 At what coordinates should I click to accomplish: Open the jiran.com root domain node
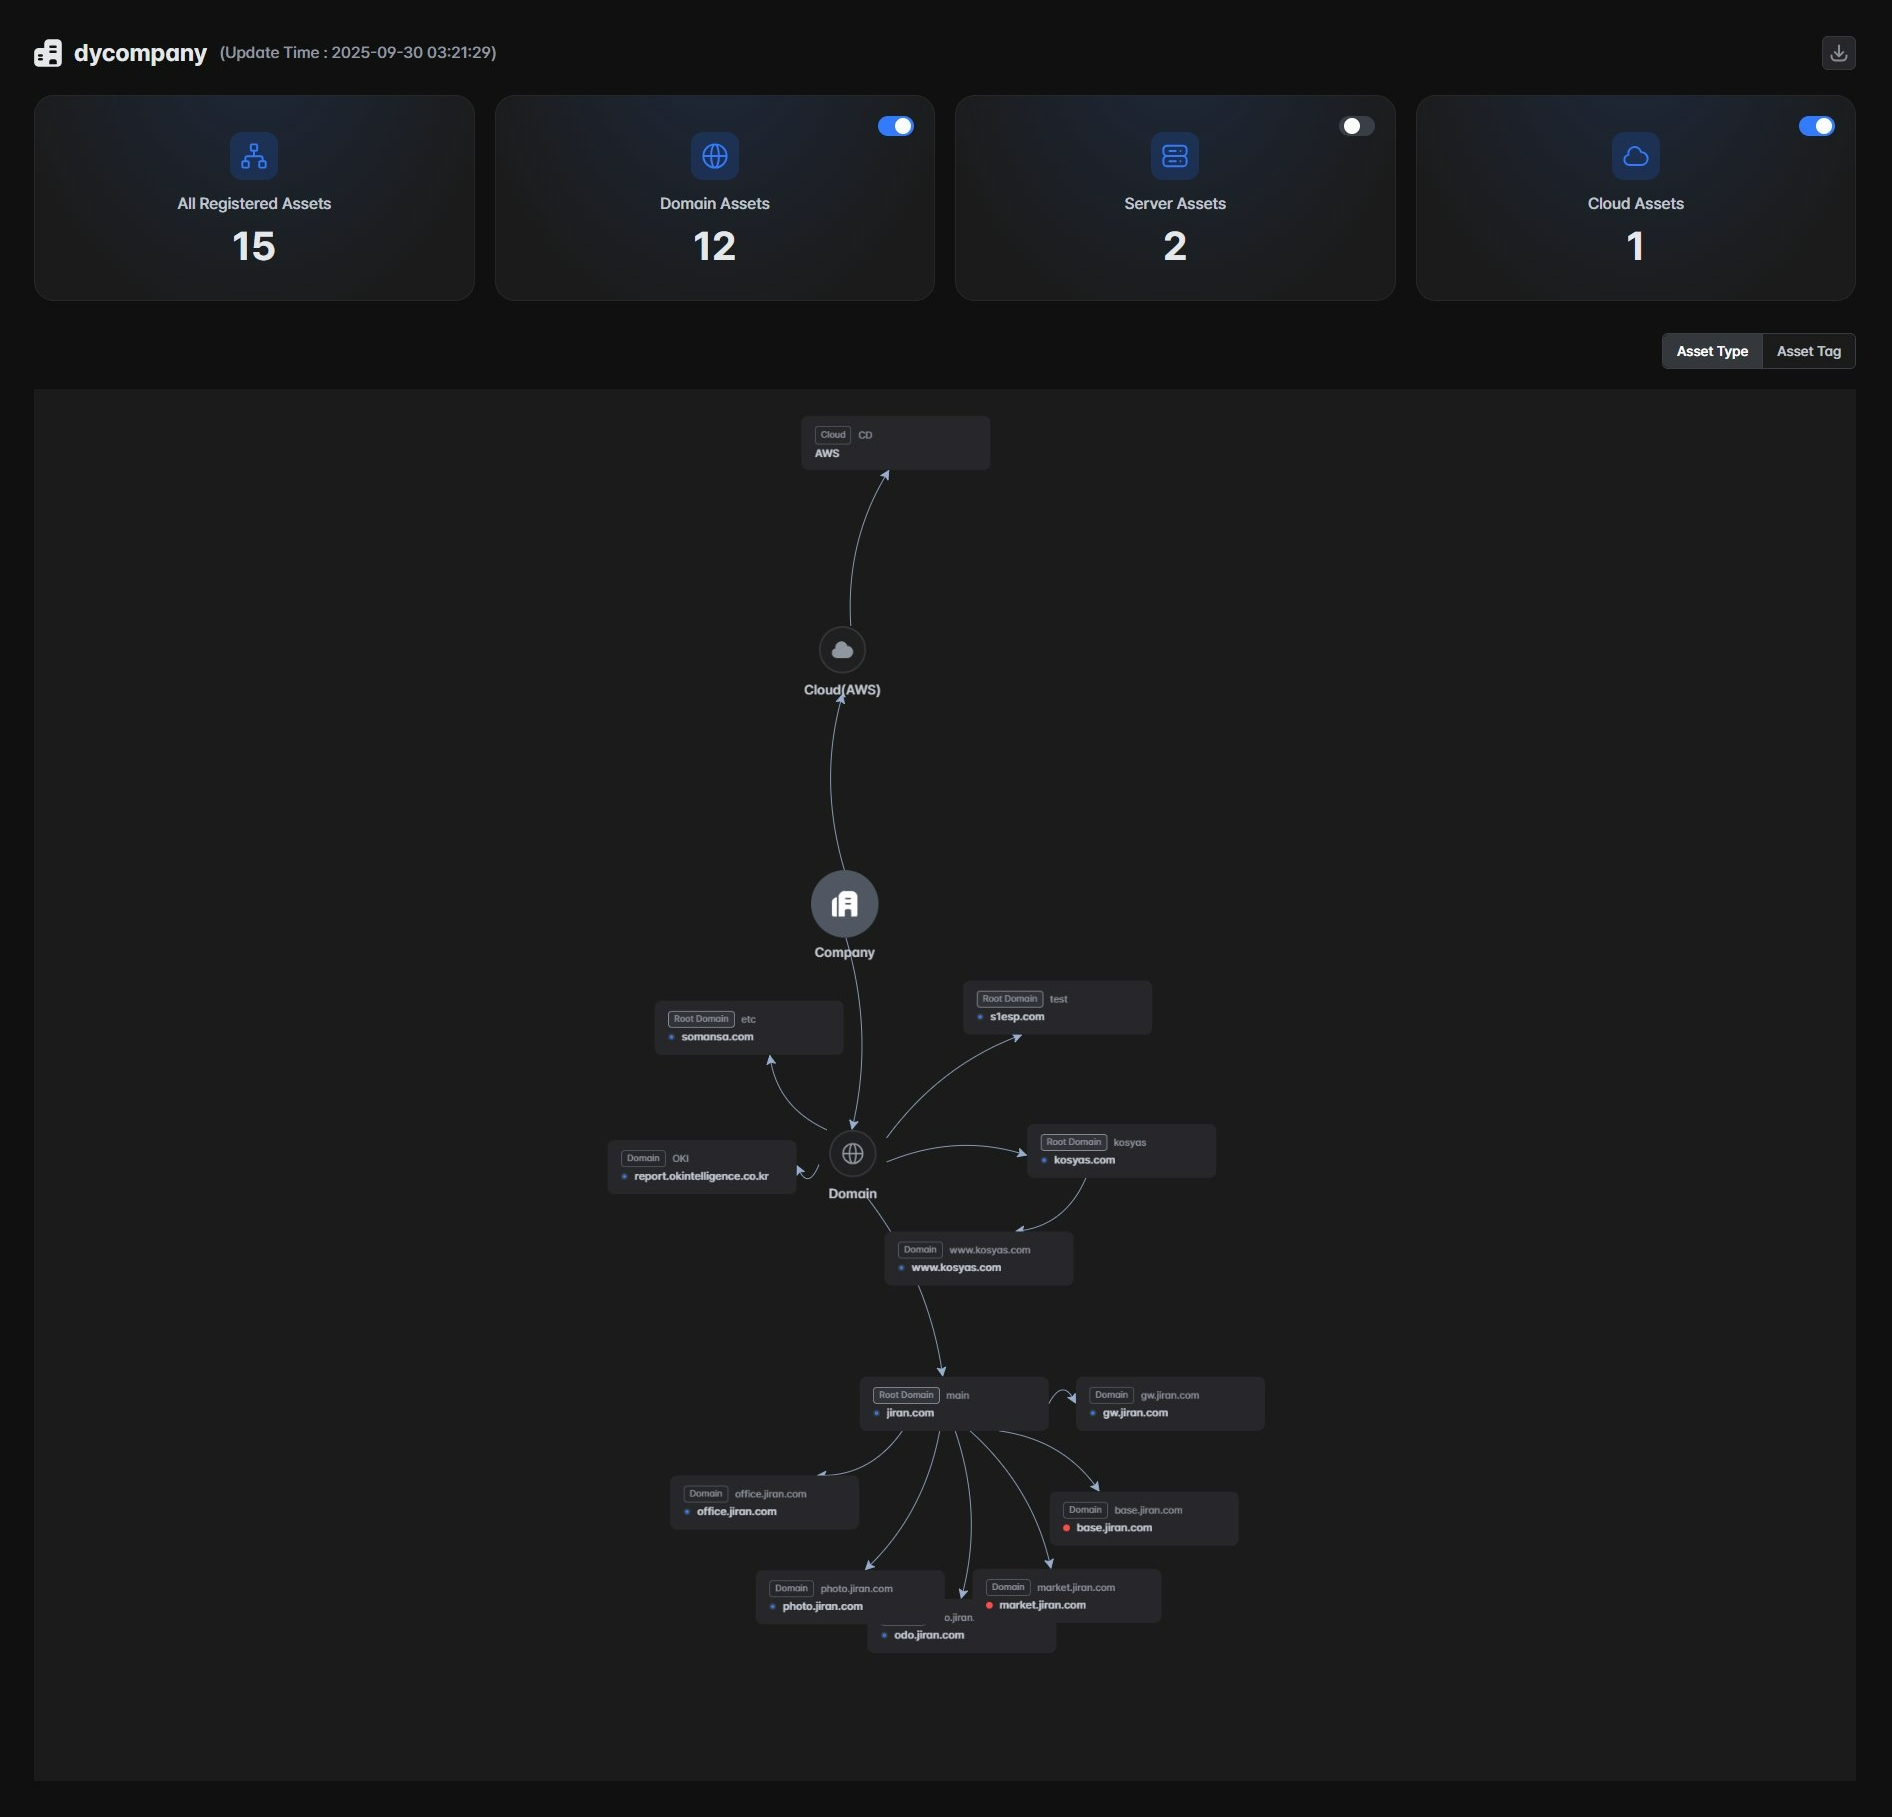pos(953,1404)
